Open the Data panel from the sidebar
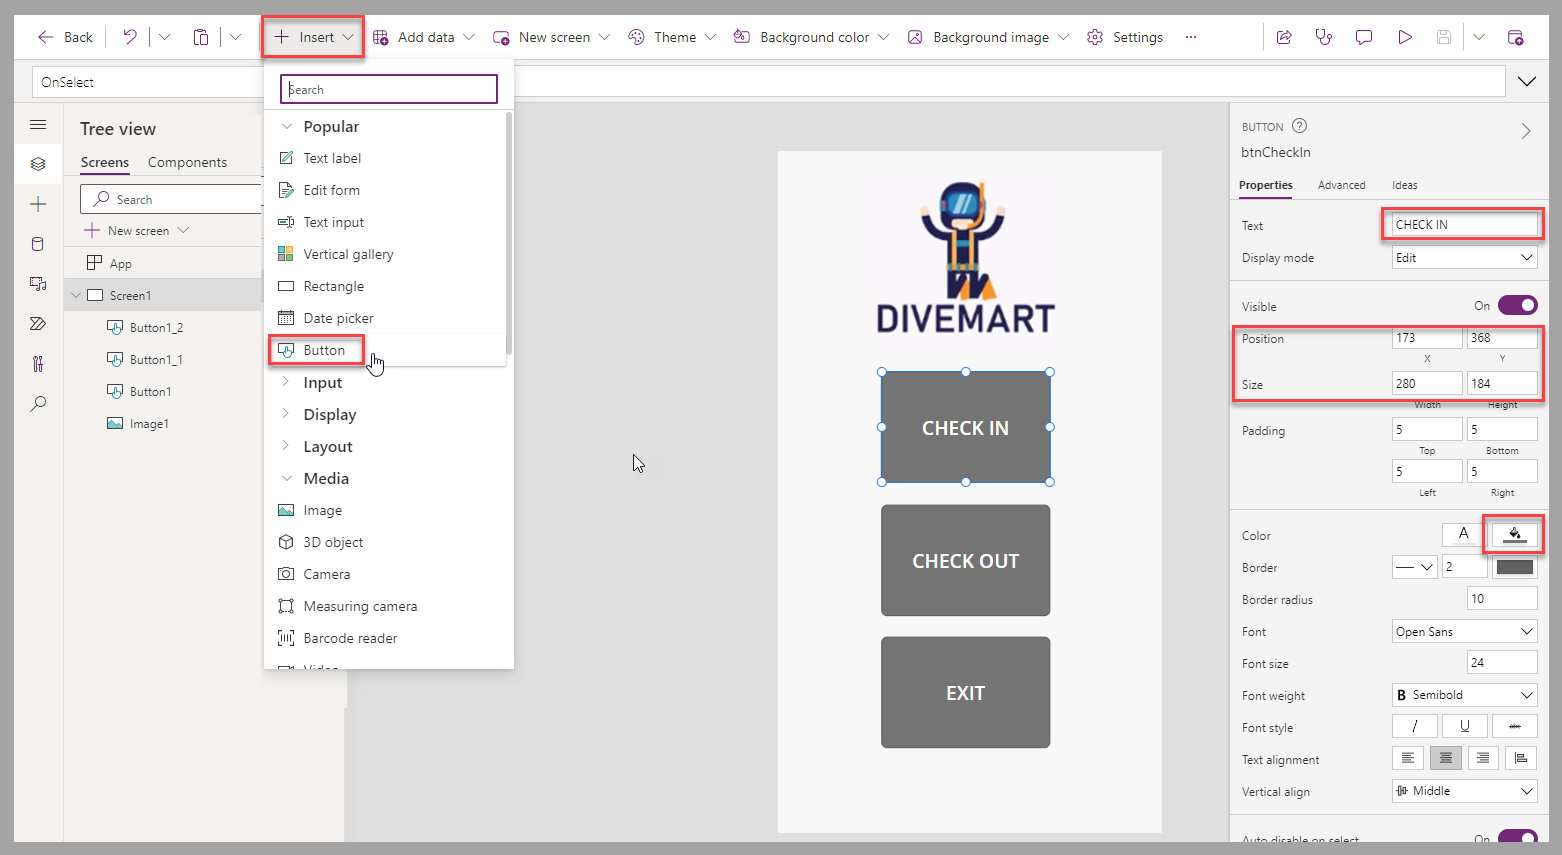 pyautogui.click(x=38, y=243)
